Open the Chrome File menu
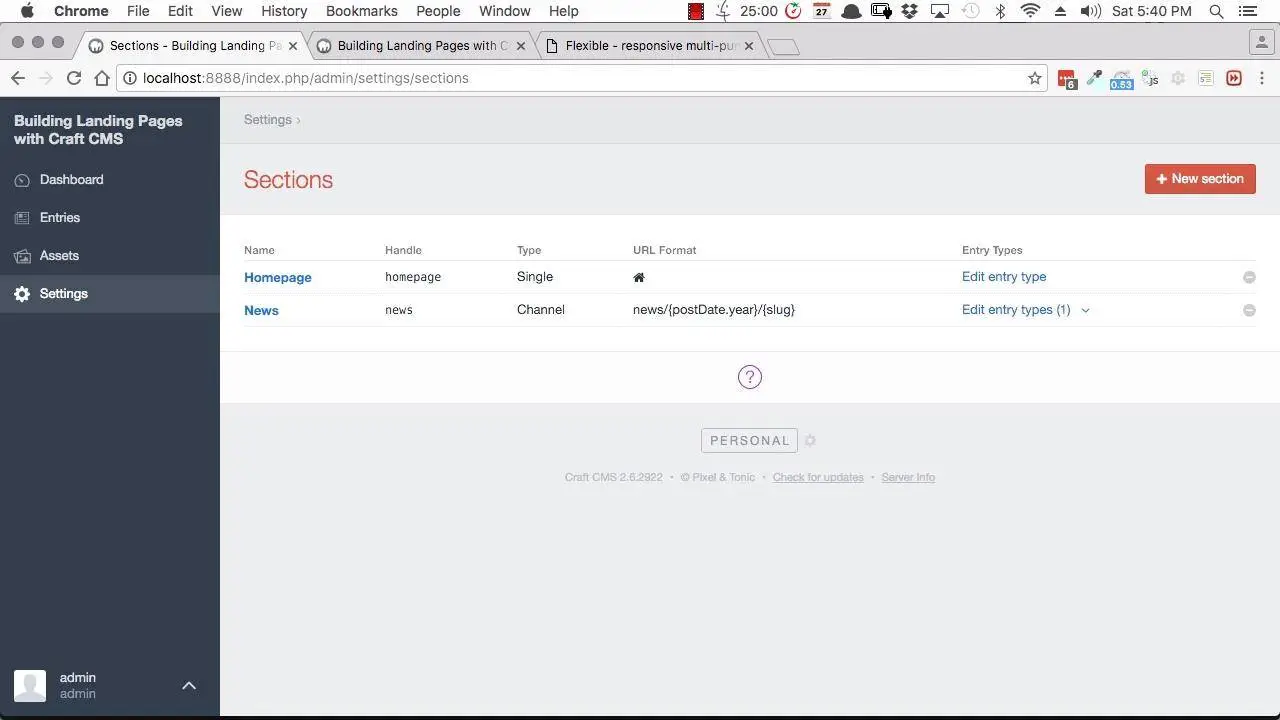Image resolution: width=1280 pixels, height=720 pixels. pos(138,11)
